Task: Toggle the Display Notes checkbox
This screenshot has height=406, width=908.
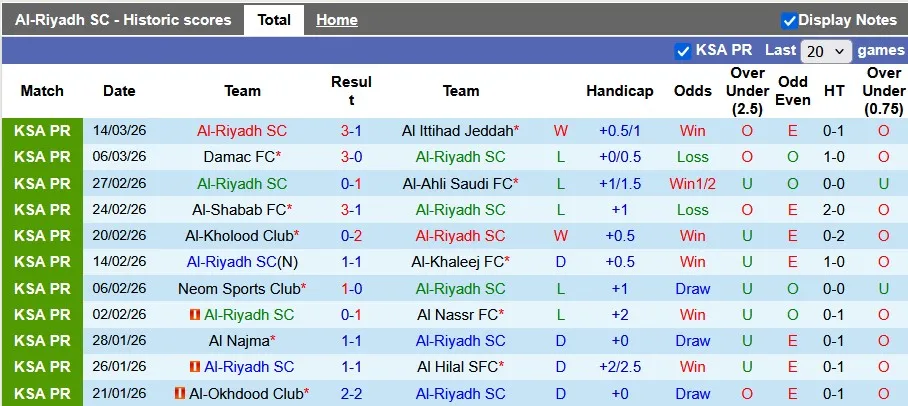Action: (x=789, y=20)
